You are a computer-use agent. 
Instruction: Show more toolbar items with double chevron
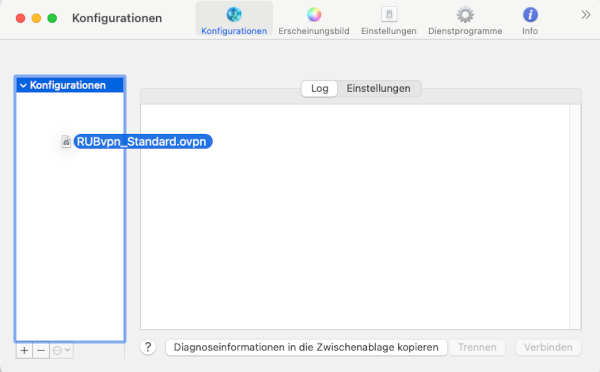click(585, 15)
